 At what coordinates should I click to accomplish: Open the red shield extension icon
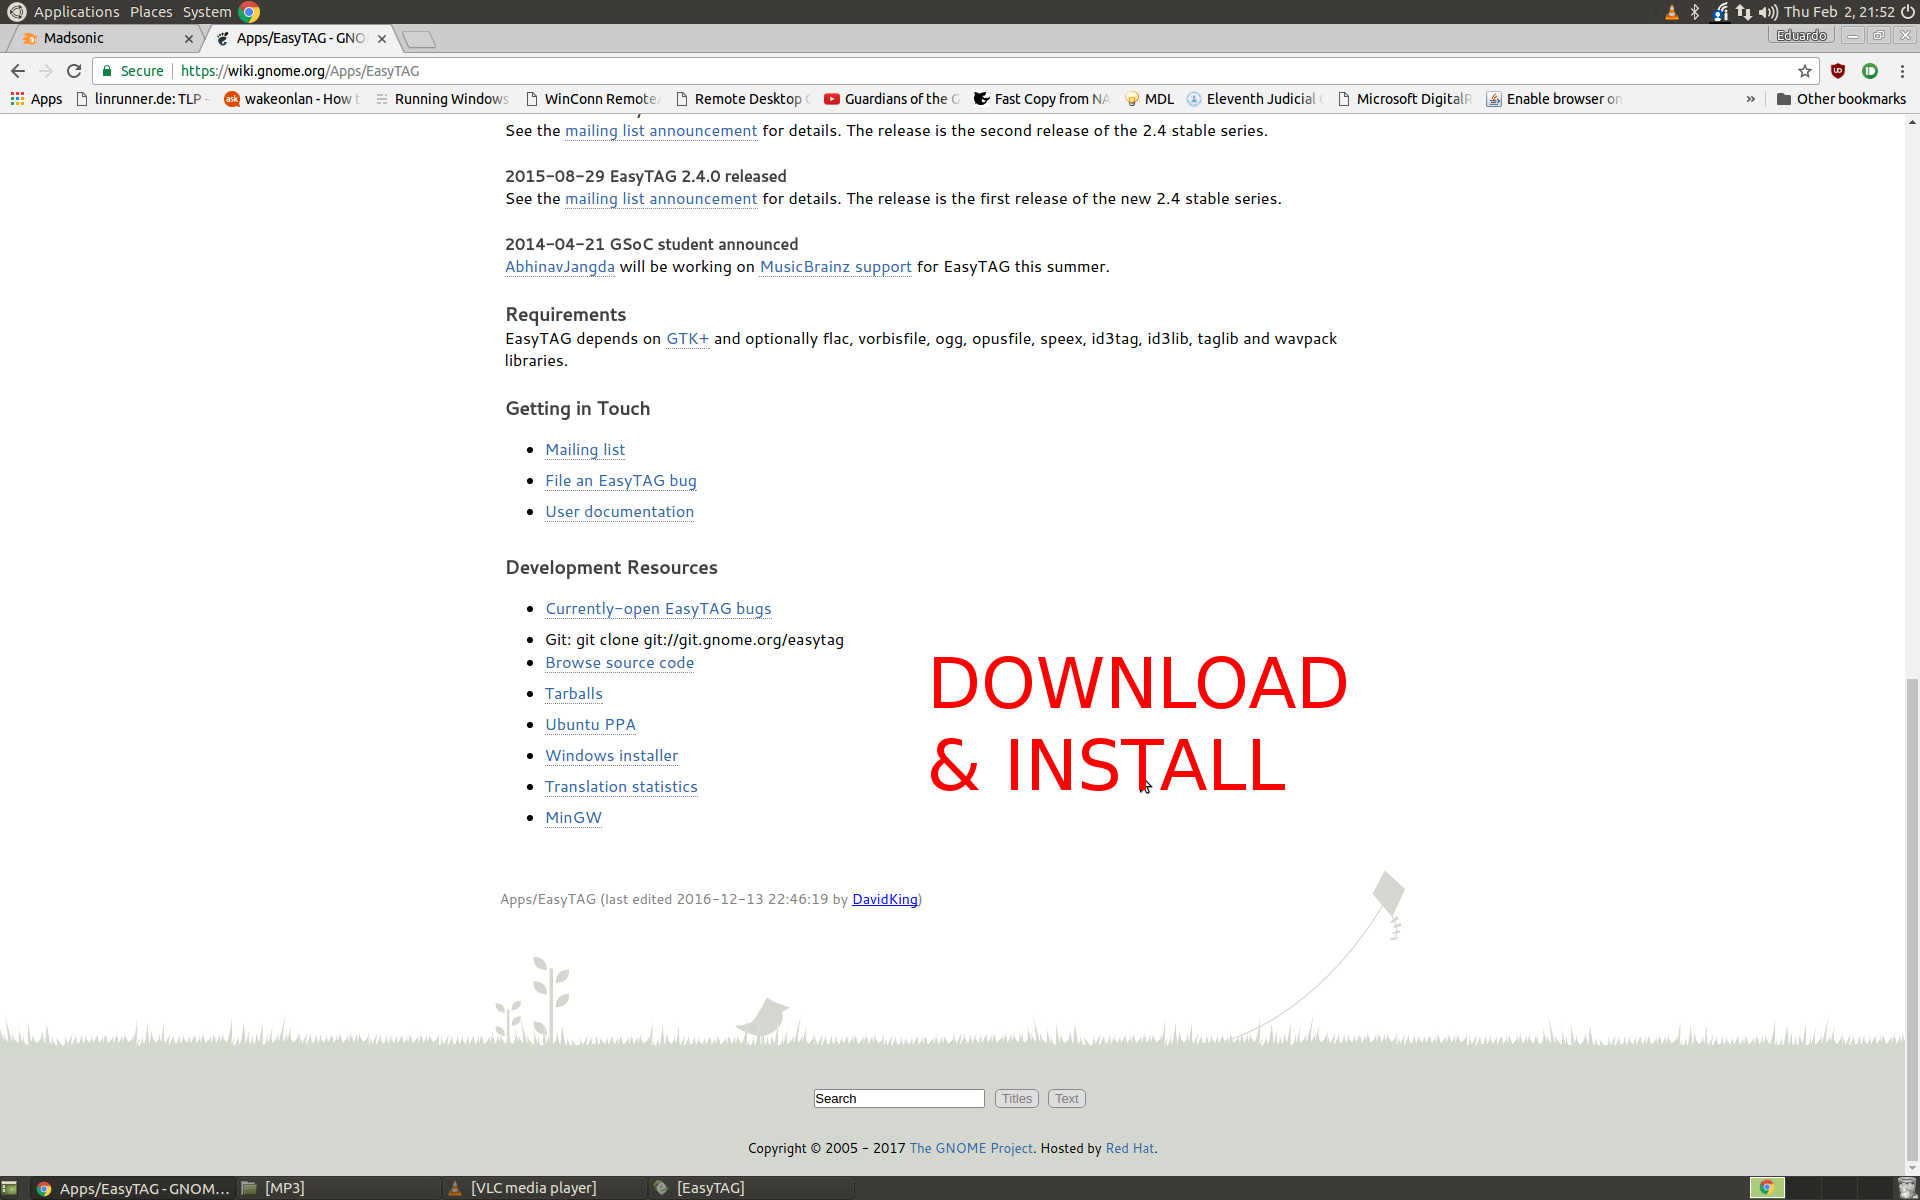coord(1838,71)
